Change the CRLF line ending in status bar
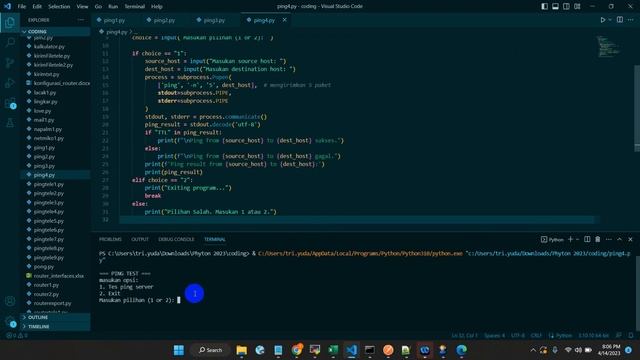The image size is (640, 360). tap(536, 335)
